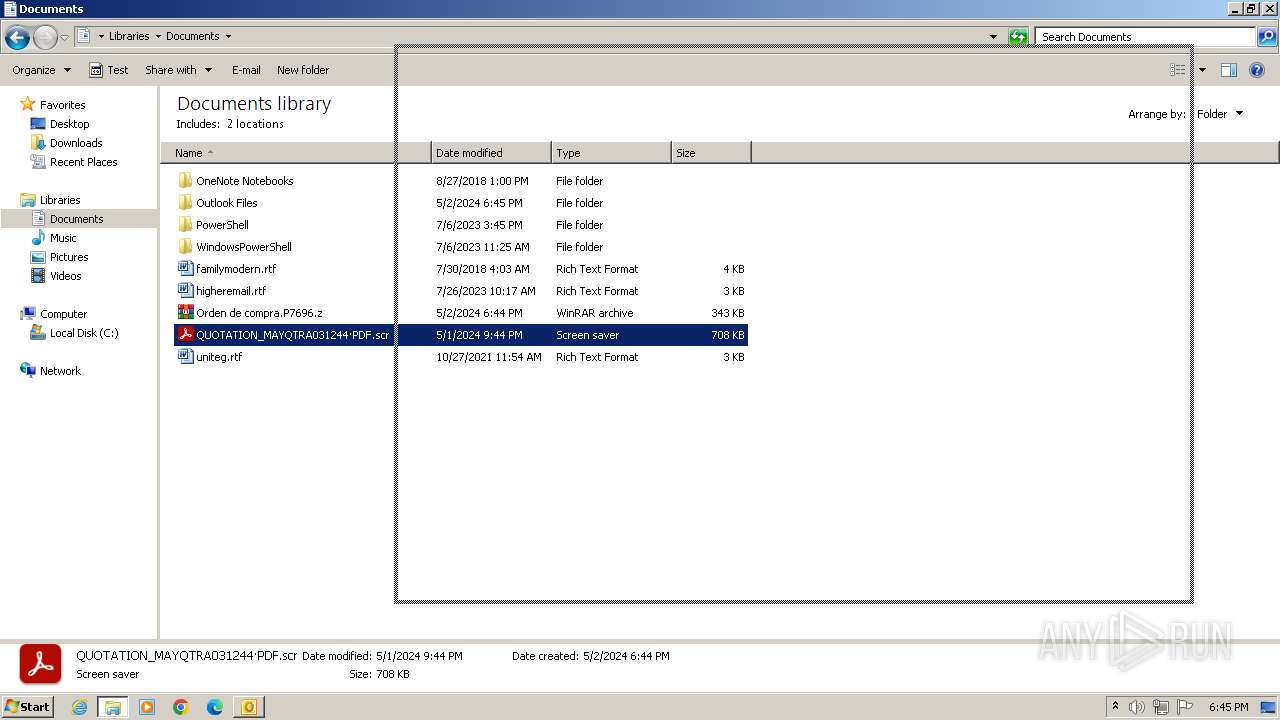
Task: Click the large PDF icon in details pane
Action: point(41,665)
